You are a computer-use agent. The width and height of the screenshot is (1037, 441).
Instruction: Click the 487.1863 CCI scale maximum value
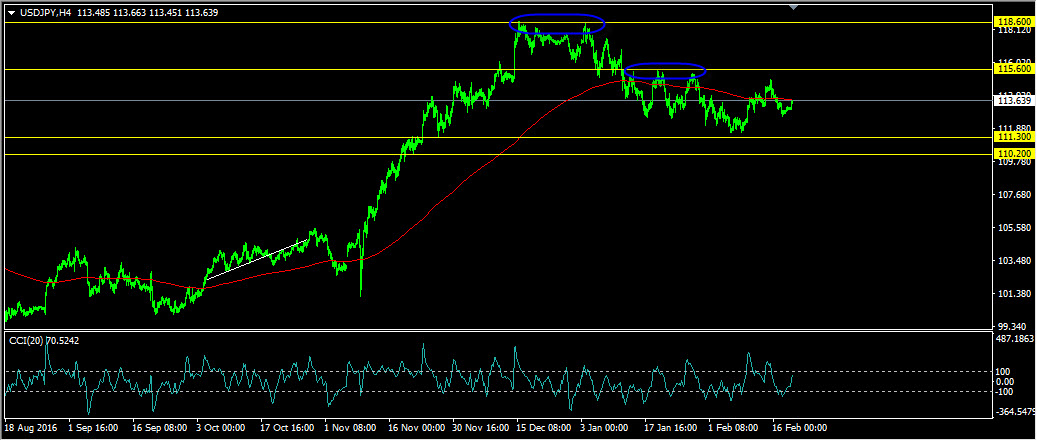point(1016,339)
